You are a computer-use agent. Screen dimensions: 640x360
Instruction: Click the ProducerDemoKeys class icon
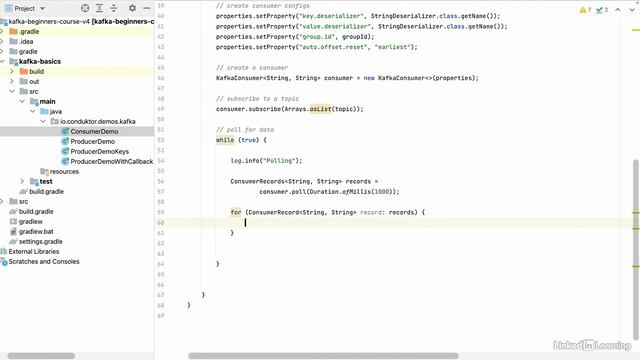65,151
